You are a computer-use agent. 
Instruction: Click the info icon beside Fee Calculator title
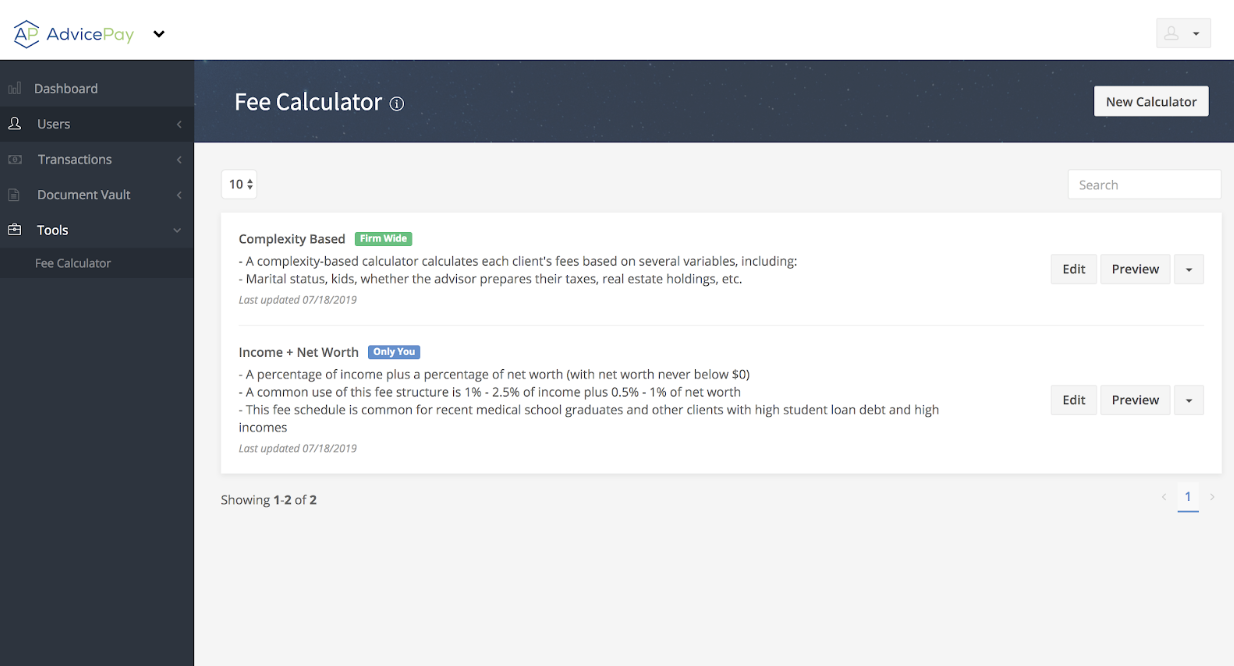point(397,104)
